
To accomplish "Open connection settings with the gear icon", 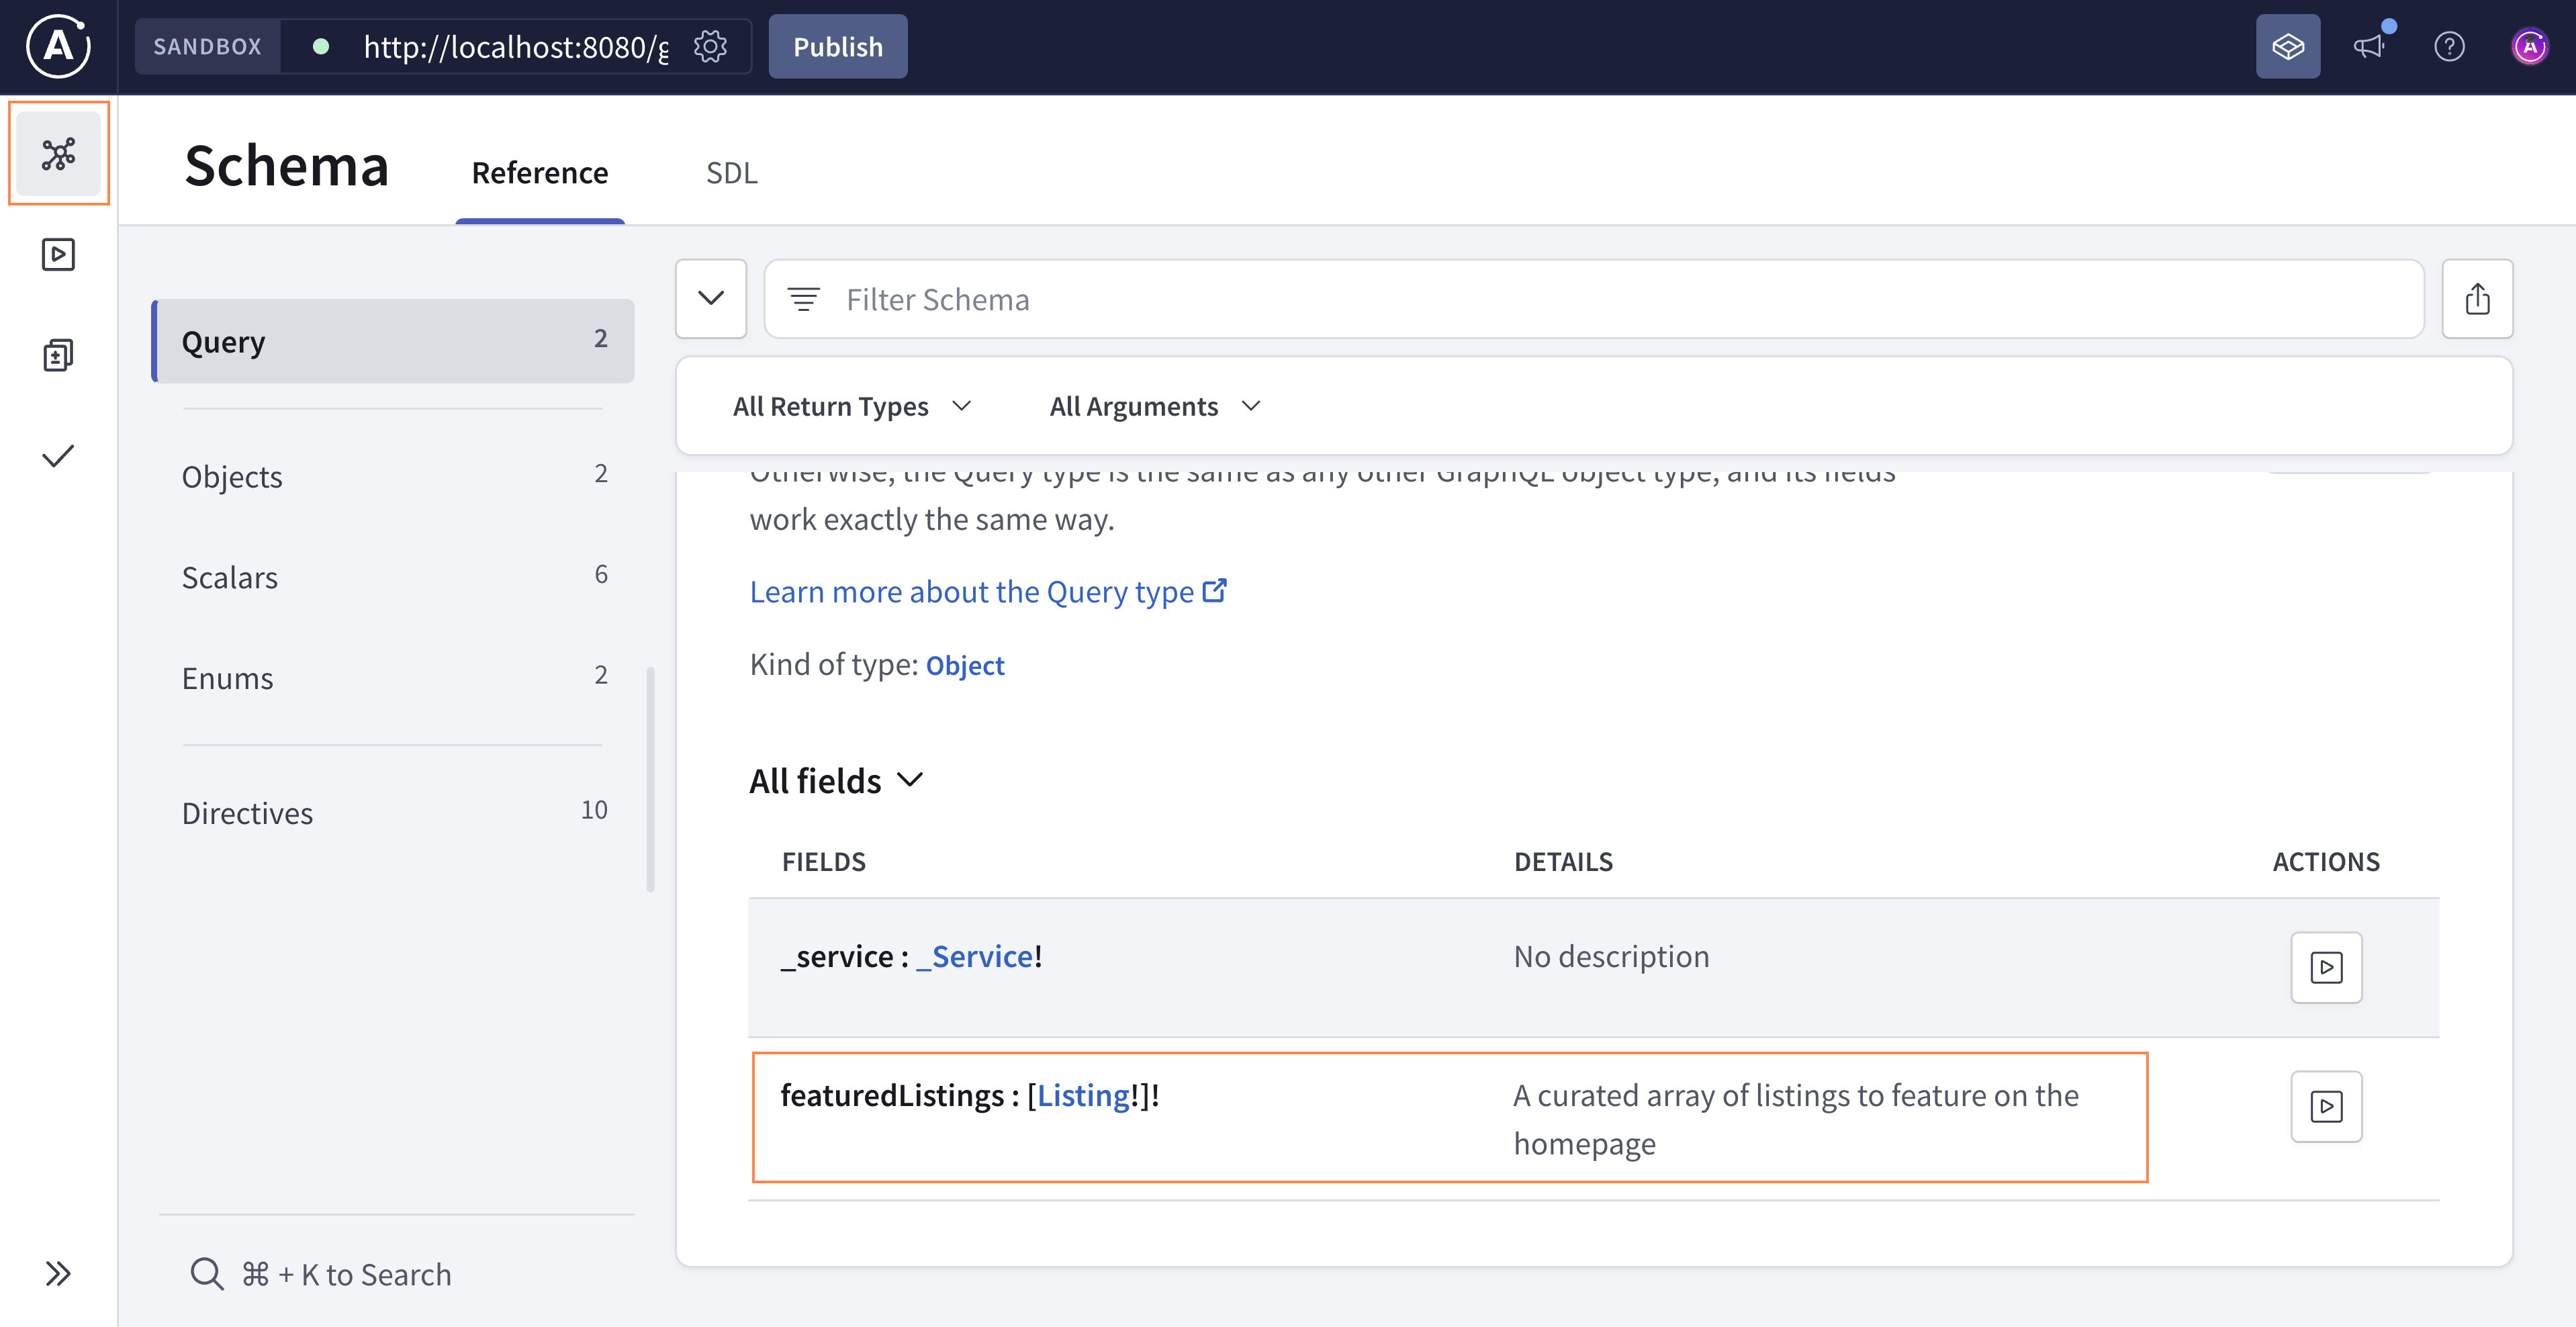I will tap(711, 46).
